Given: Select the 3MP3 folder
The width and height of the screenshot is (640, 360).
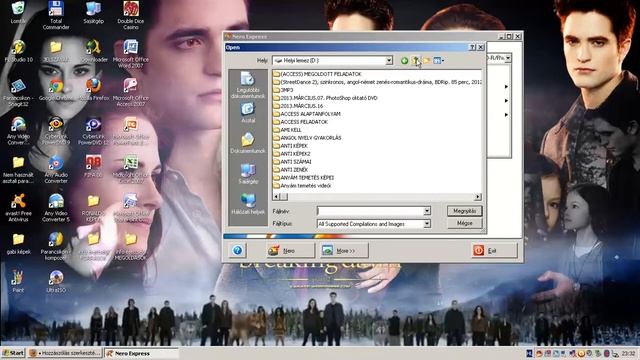Looking at the screenshot, I should (x=283, y=90).
